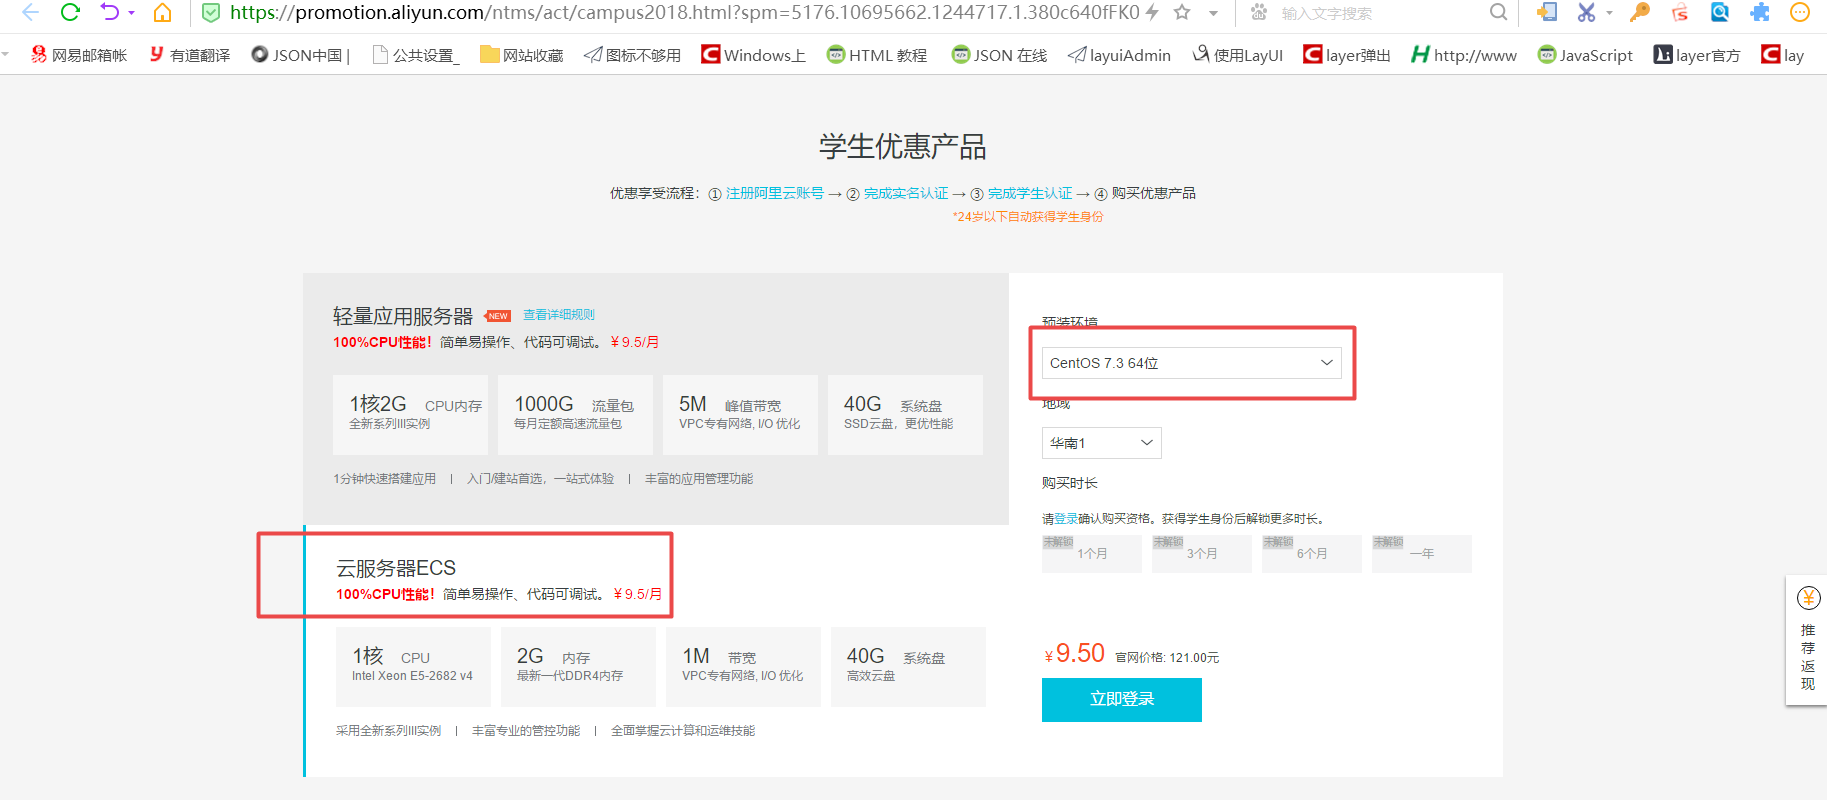Open the blue puzzle extensions icon

click(1760, 12)
